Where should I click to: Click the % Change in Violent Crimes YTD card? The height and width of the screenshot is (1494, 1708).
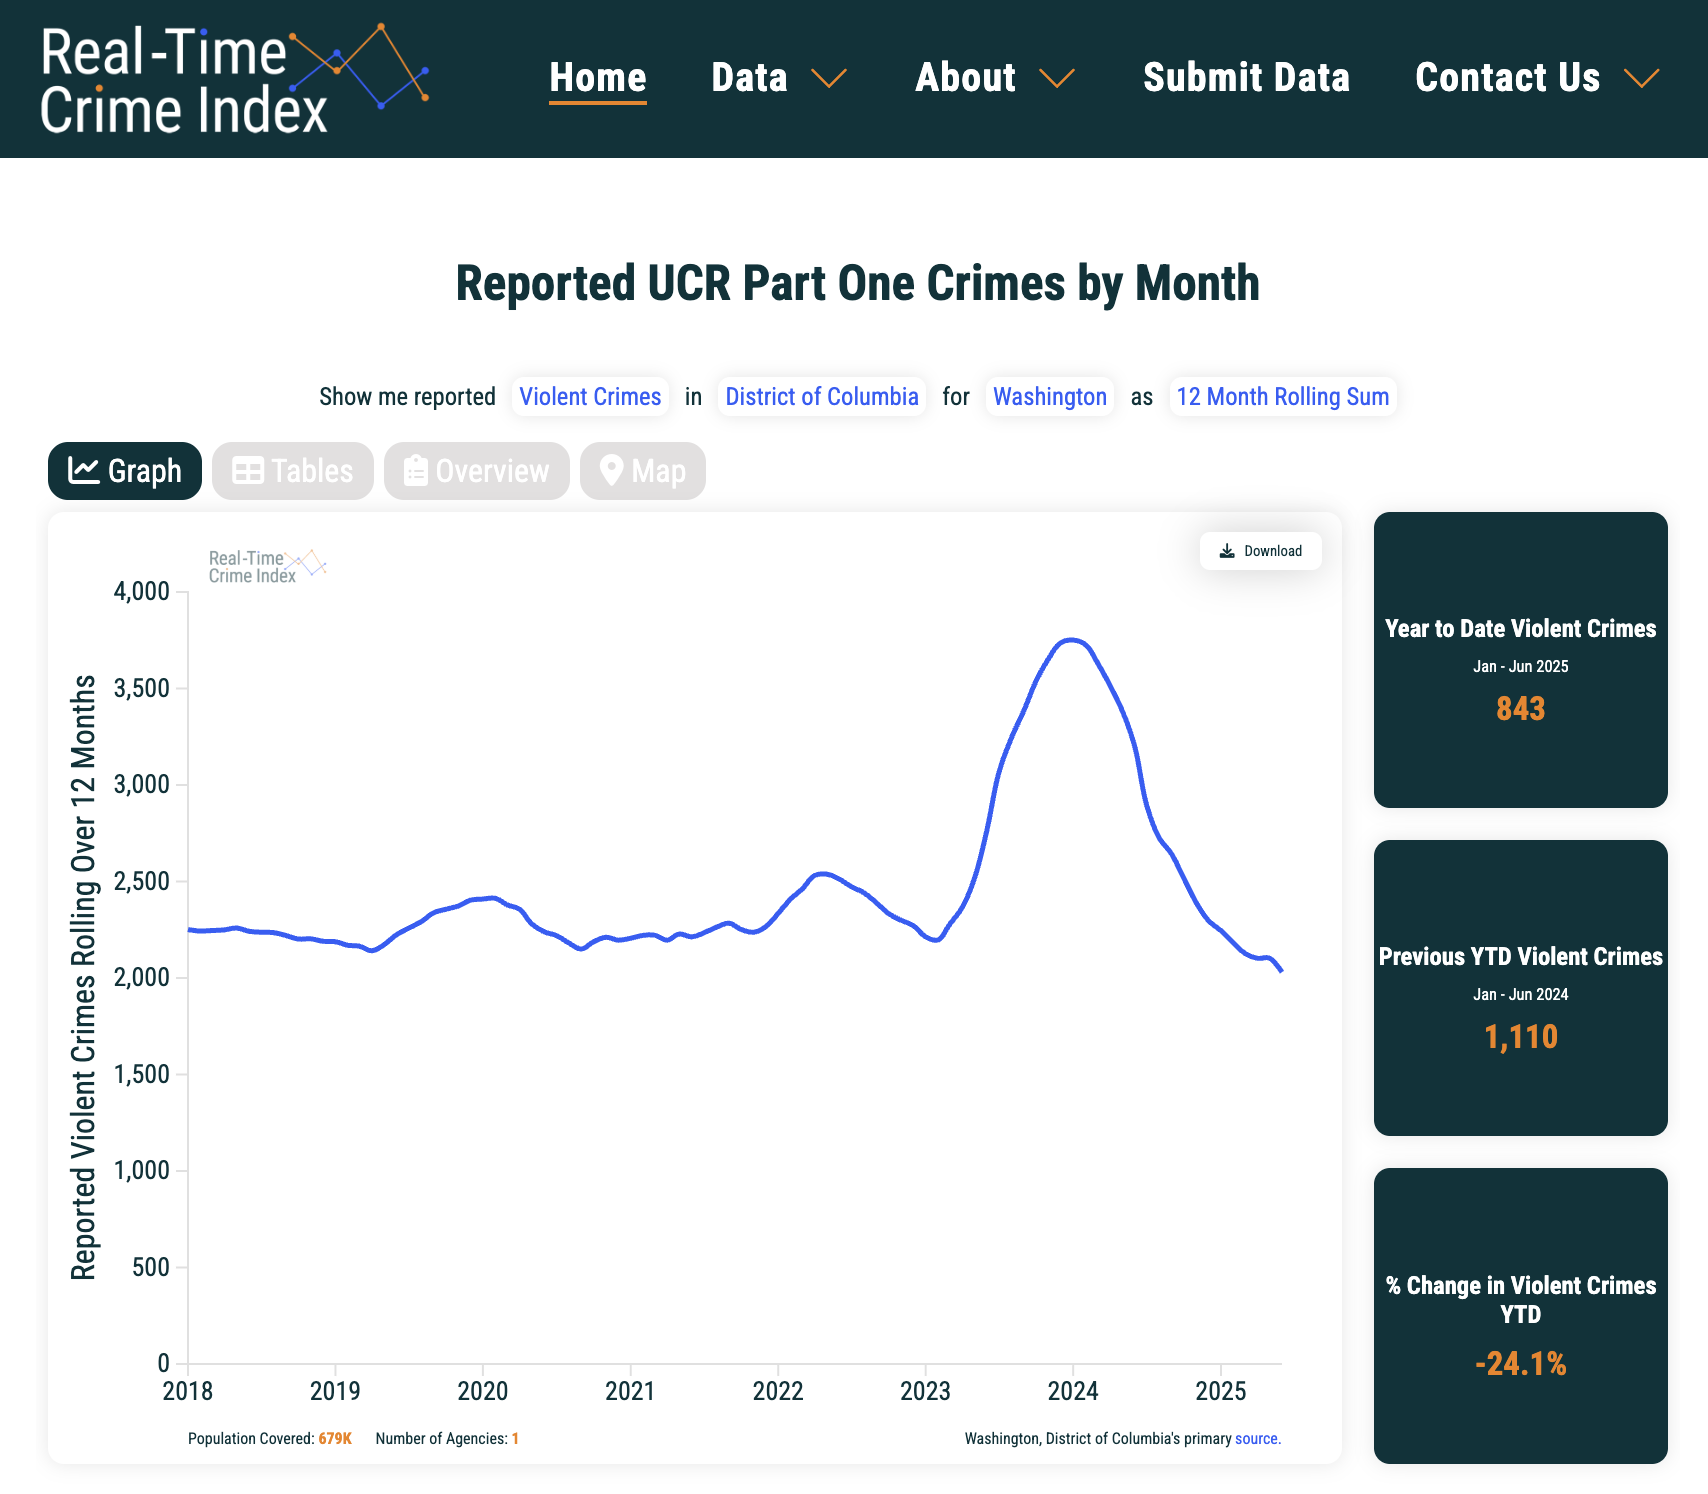[x=1521, y=1316]
